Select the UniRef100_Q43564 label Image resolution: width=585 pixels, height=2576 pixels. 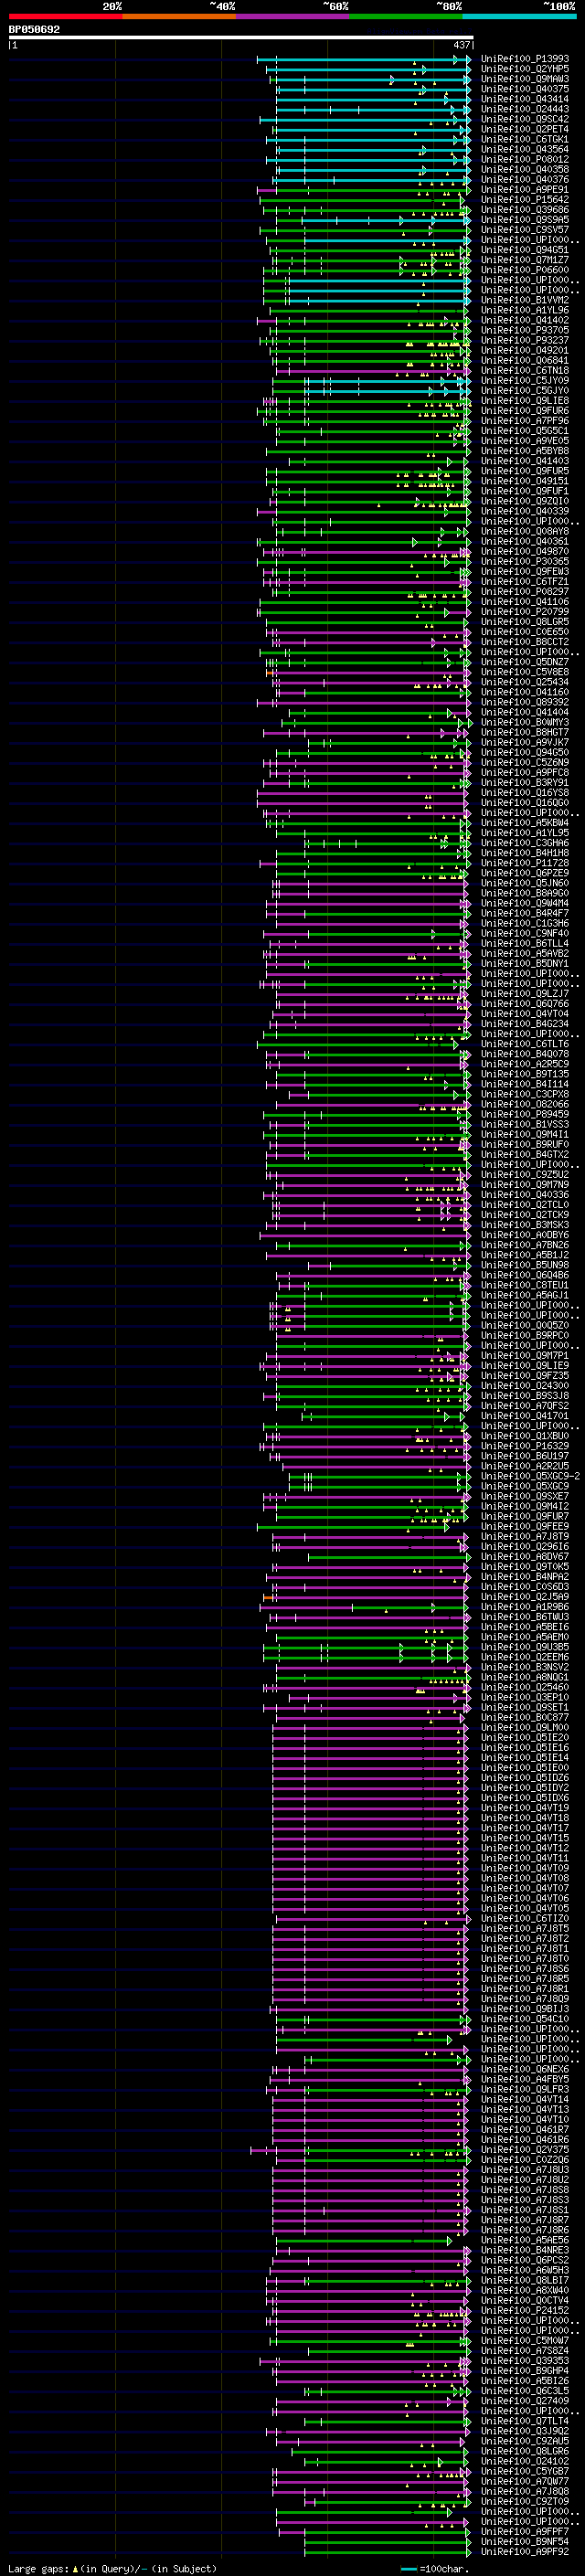coord(525,149)
